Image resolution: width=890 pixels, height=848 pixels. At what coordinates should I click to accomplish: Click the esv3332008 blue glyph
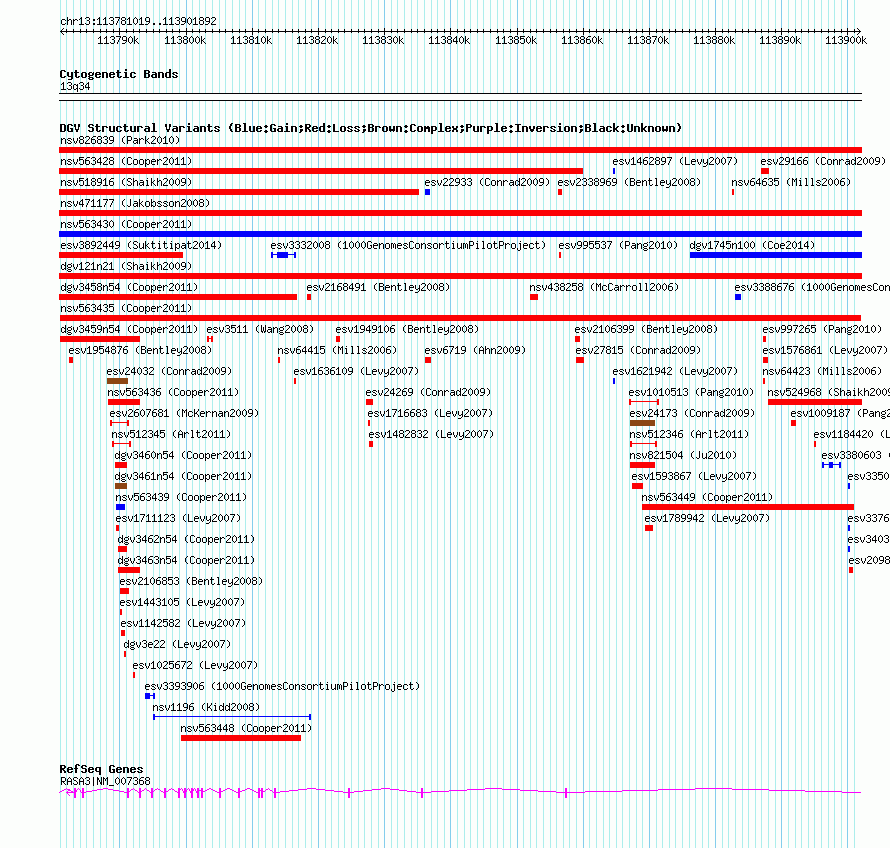283,255
